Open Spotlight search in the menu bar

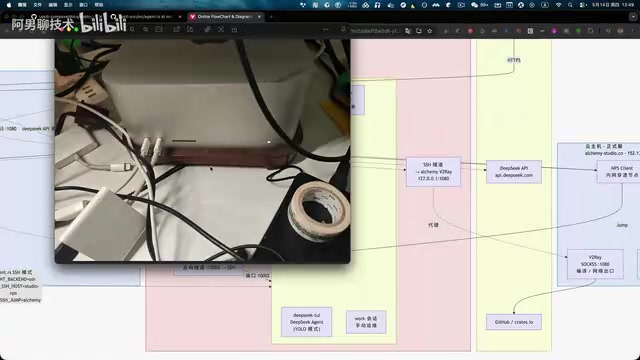pos(570,5)
